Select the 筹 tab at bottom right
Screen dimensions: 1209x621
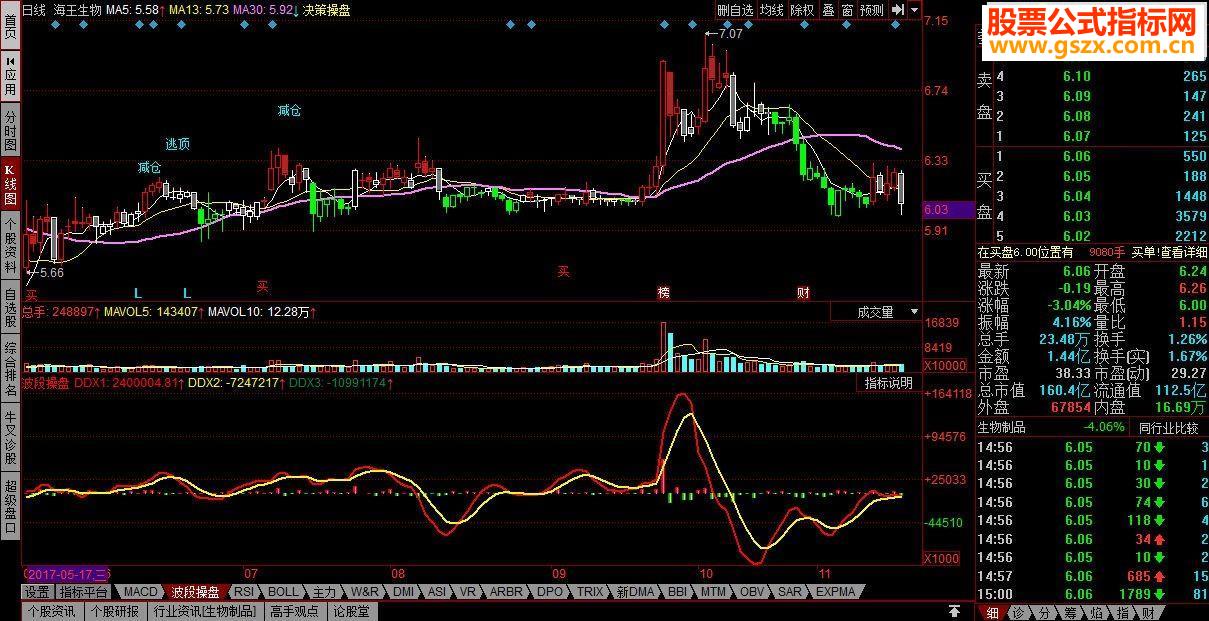[x=1070, y=612]
